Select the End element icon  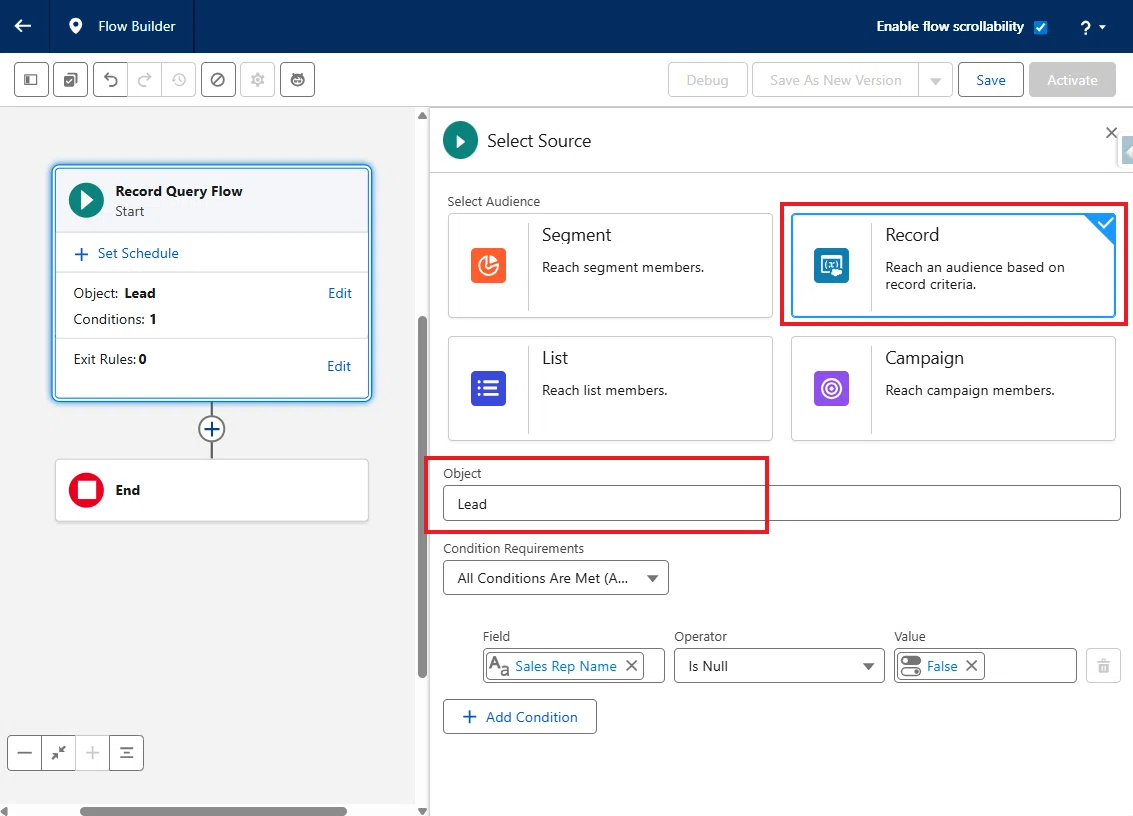coord(87,490)
